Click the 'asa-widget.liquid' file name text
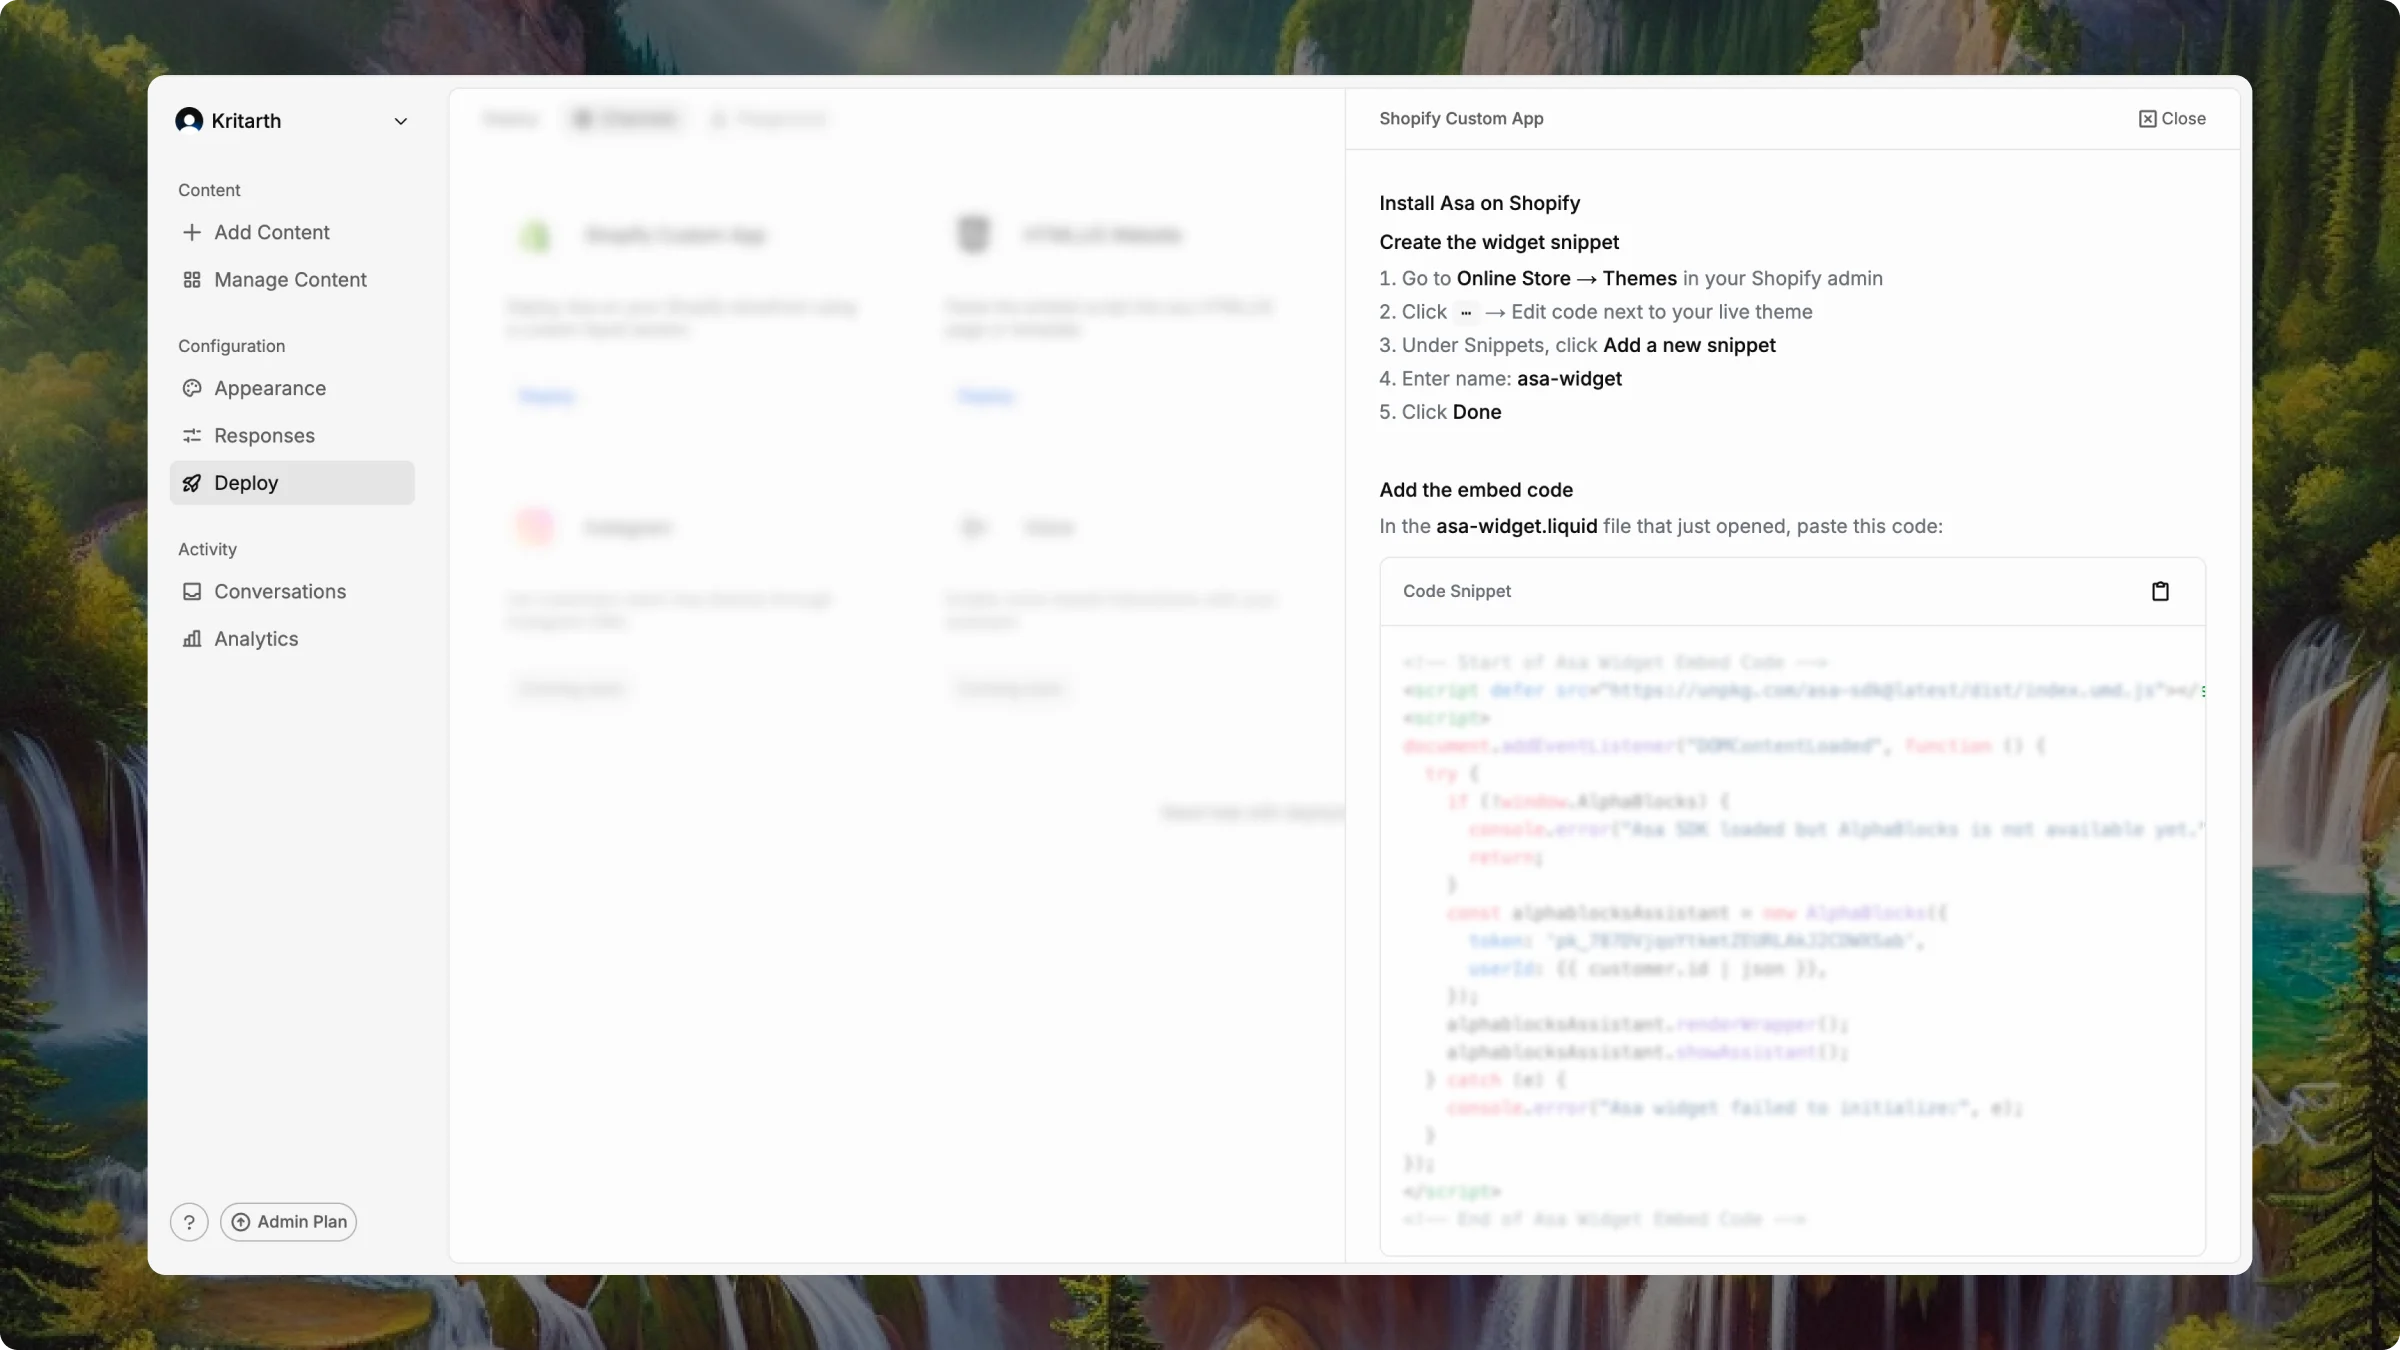Screen dimensions: 2400x1350 (x=1516, y=526)
